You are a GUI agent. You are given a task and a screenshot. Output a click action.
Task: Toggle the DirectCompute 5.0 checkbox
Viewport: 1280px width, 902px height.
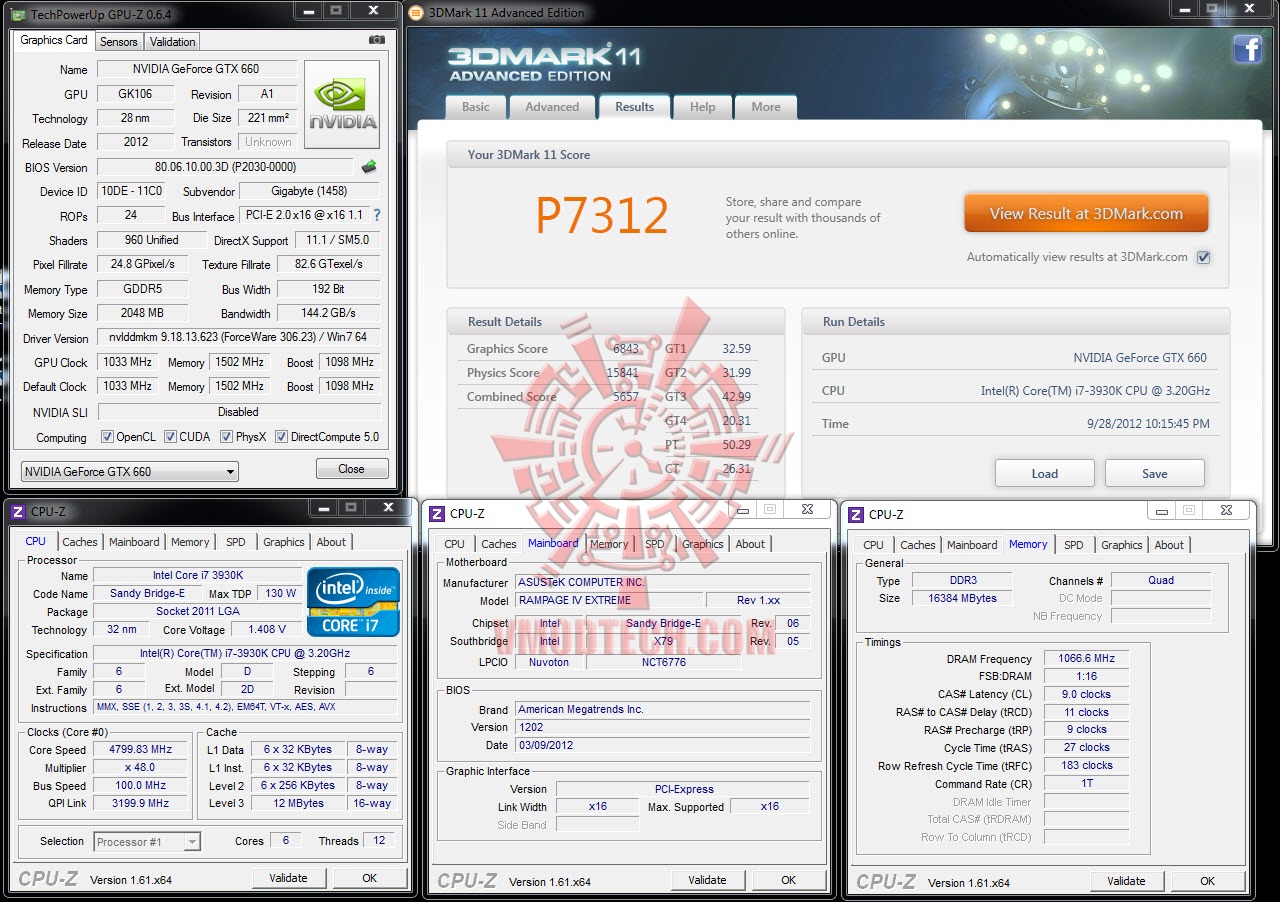(x=282, y=437)
